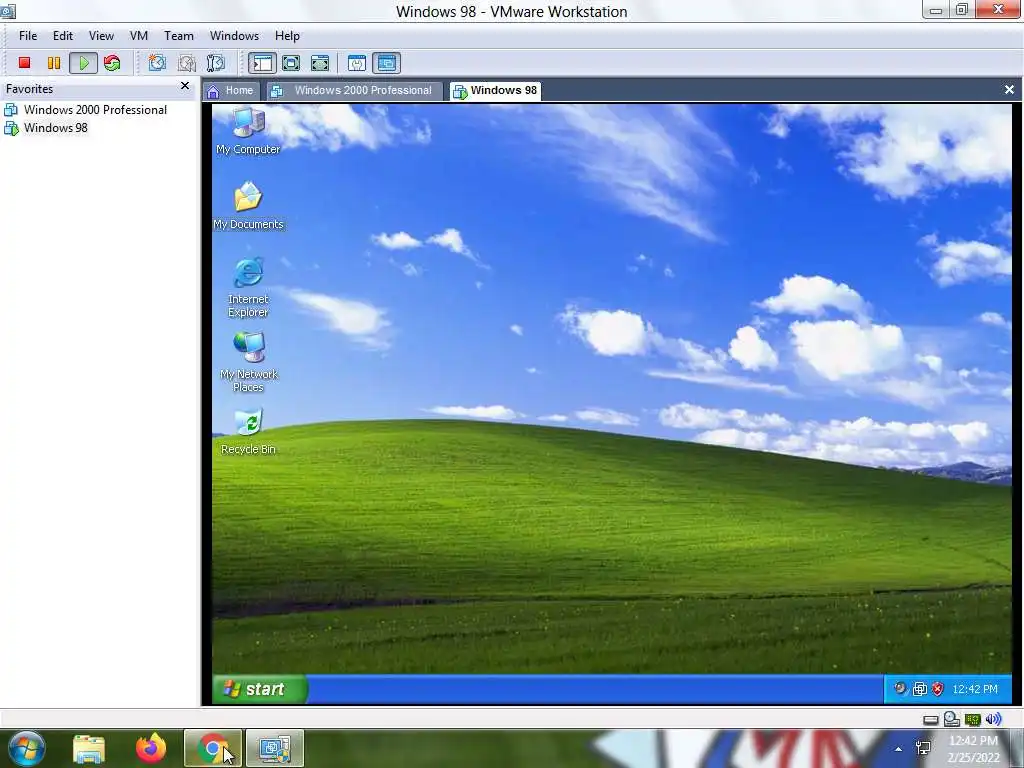Select Windows 98 in Favorites list
Screen dimensions: 1024x768
[46, 128]
